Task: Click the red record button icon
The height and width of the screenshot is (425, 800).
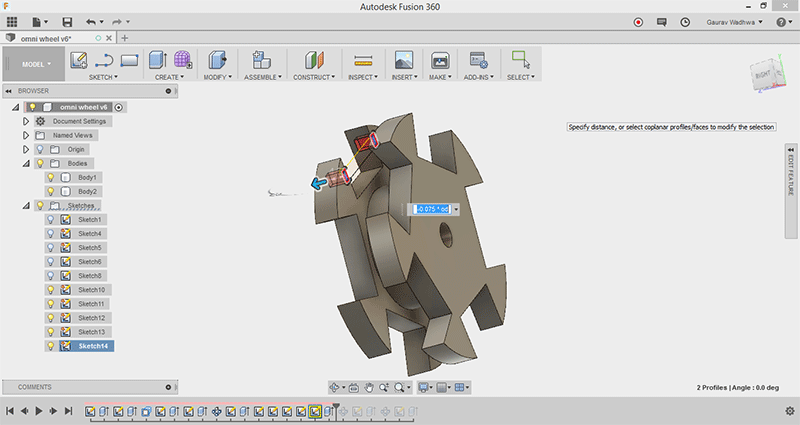Action: (x=638, y=22)
